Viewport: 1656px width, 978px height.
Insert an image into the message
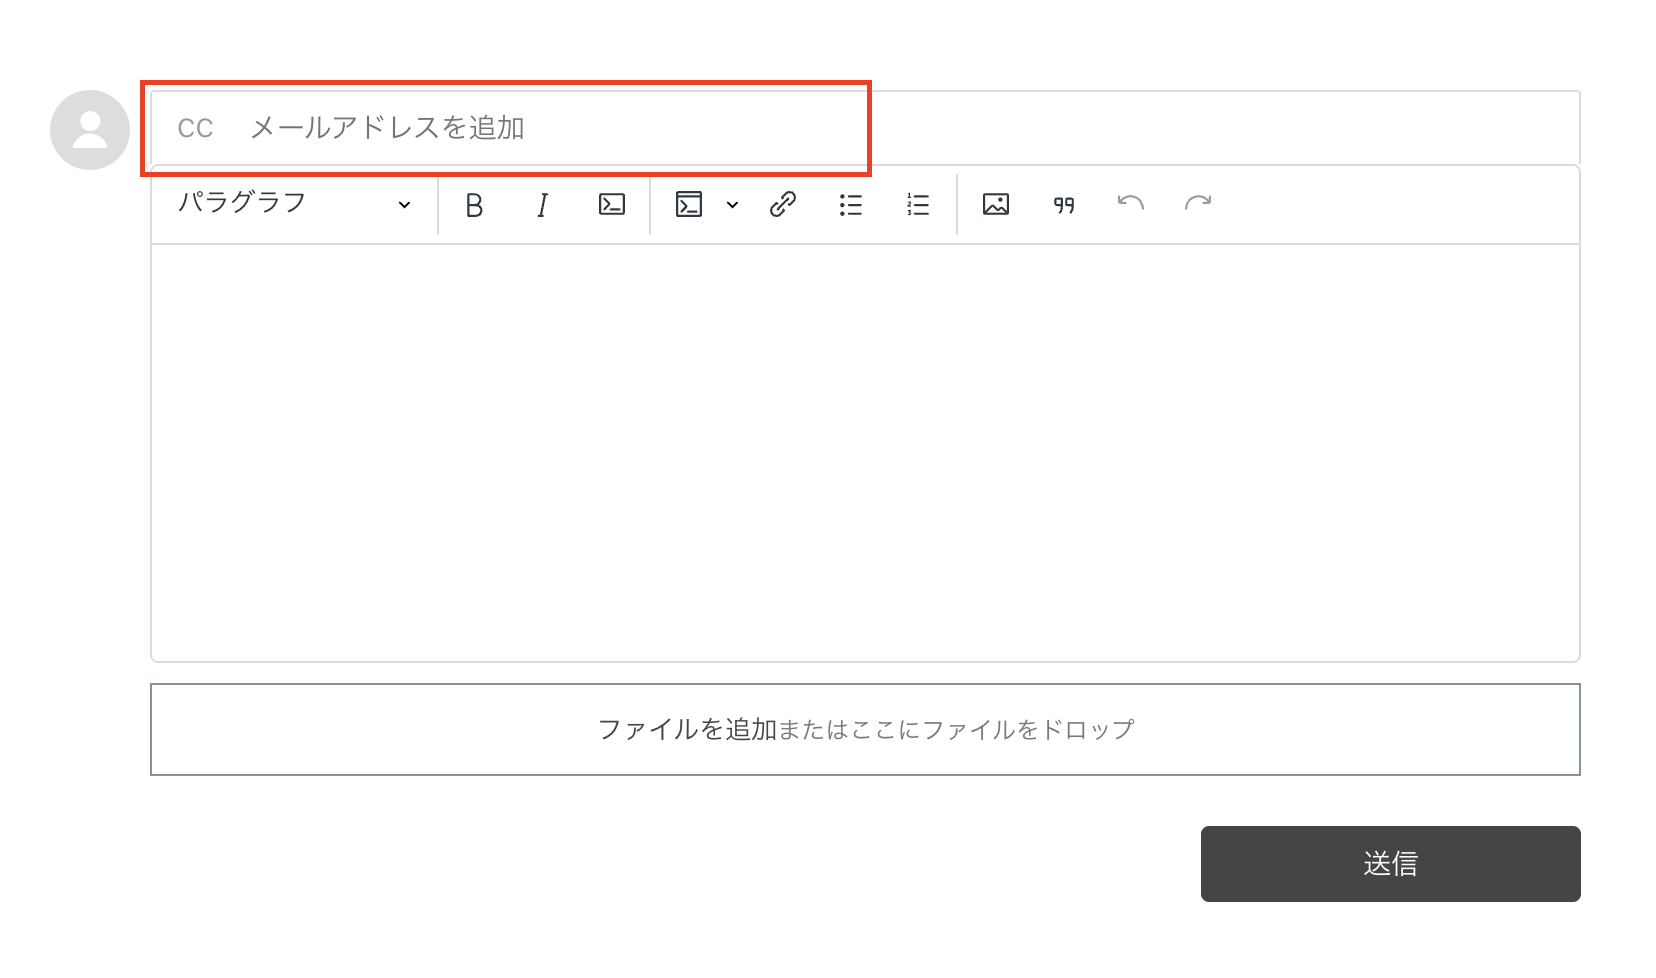coord(996,204)
